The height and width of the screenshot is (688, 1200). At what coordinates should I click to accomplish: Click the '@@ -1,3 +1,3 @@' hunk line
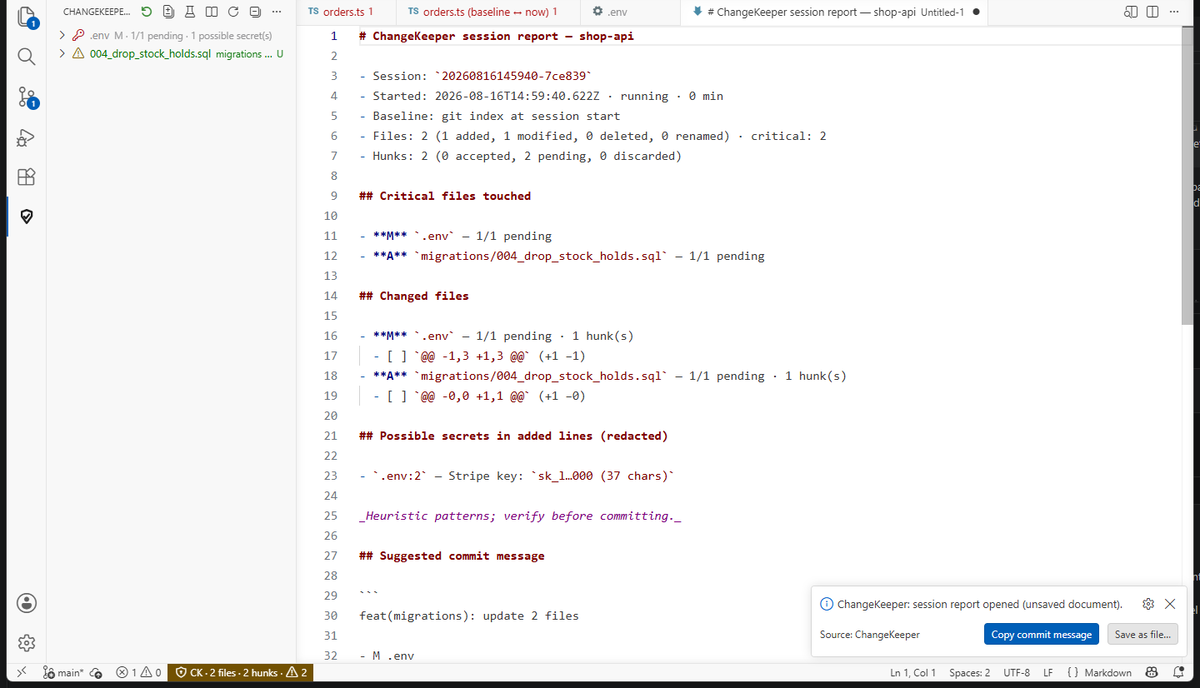[x=479, y=356]
